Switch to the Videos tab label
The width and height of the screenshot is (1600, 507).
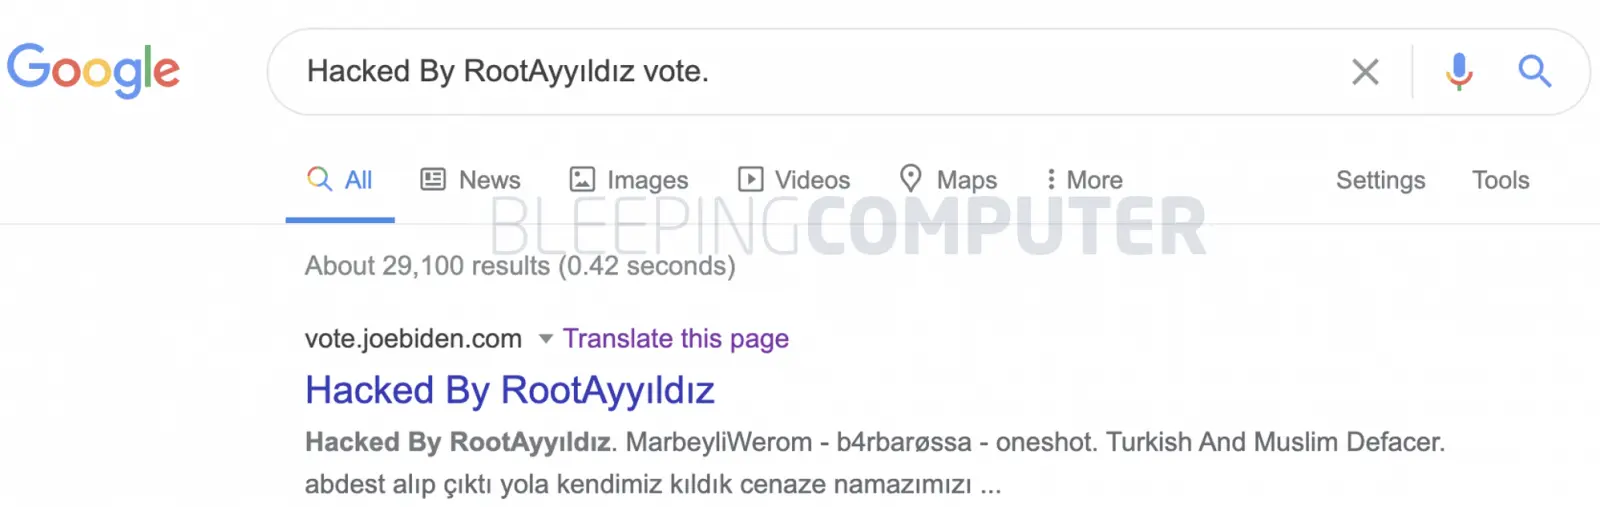pos(812,180)
